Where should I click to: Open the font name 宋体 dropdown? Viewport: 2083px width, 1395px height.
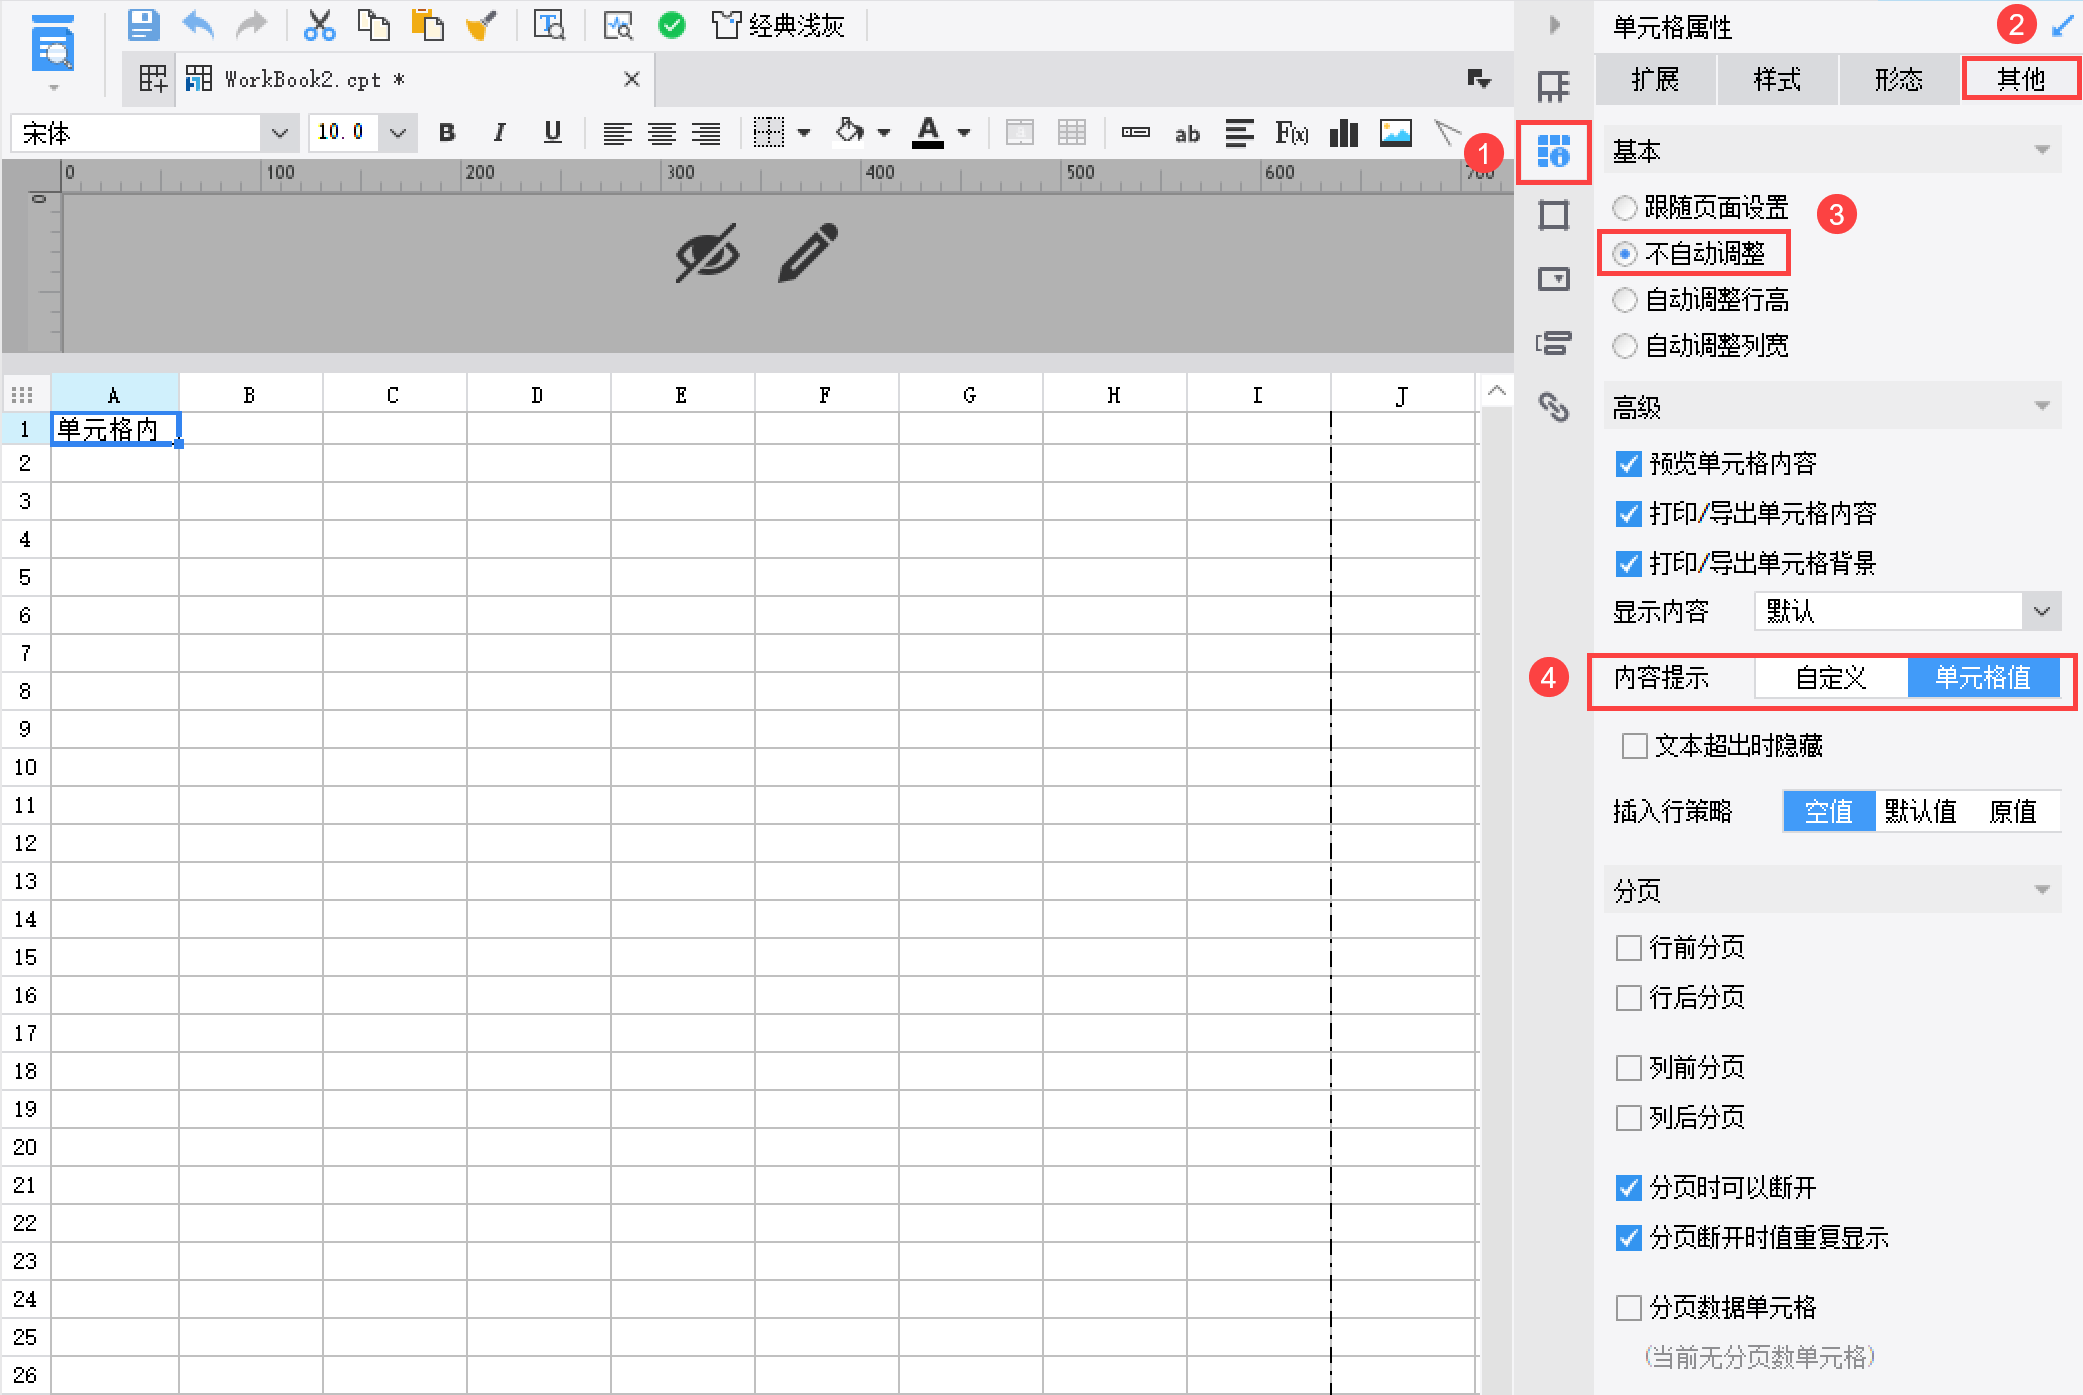pyautogui.click(x=279, y=133)
